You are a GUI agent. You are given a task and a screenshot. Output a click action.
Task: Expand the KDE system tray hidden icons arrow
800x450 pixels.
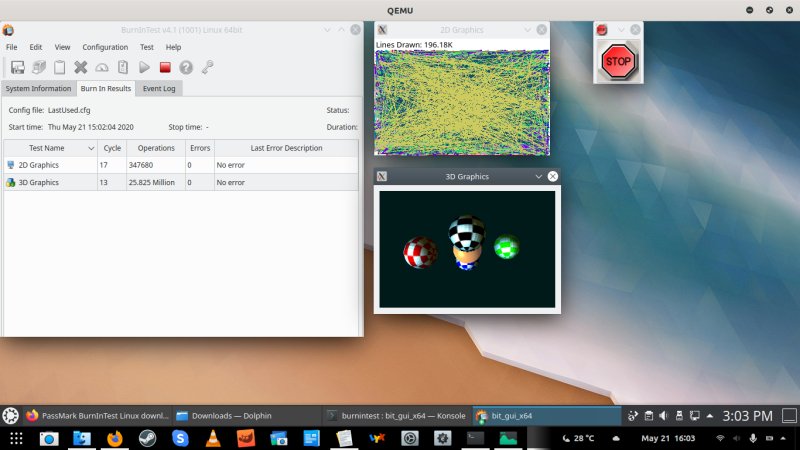tap(710, 416)
